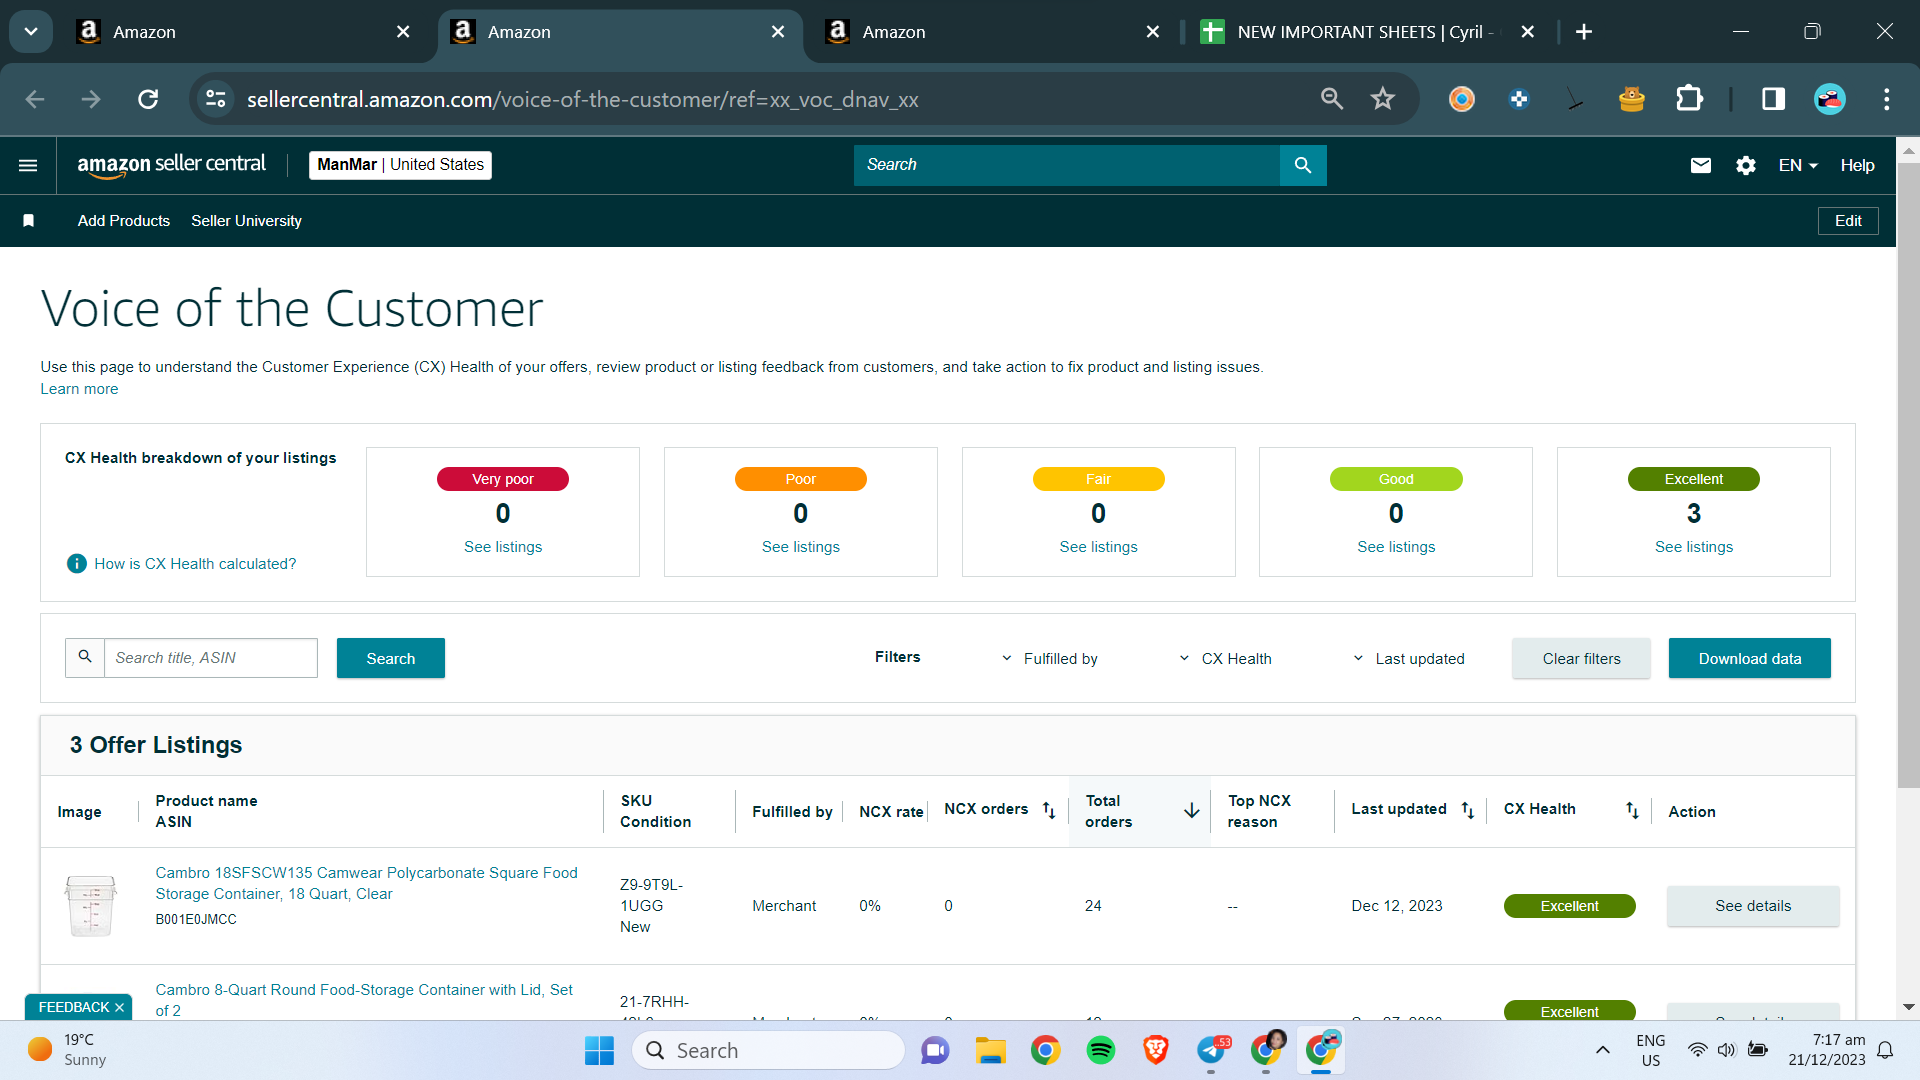1920x1080 pixels.
Task: See listings under Very poor
Action: [x=503, y=547]
